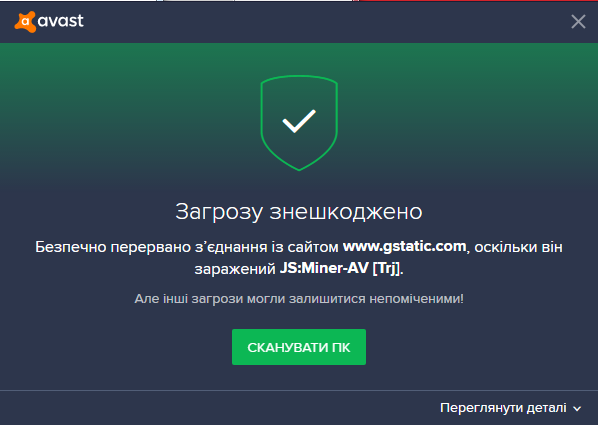The width and height of the screenshot is (598, 425).
Task: Click the green shield icon
Action: [x=299, y=123]
